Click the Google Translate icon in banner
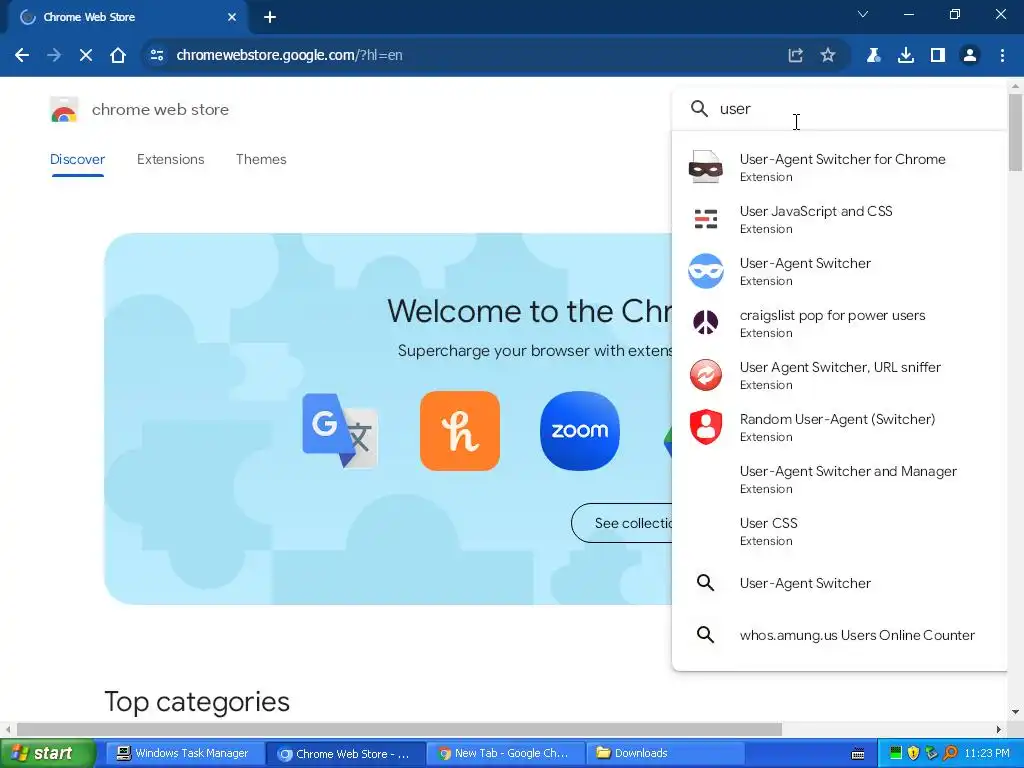Image resolution: width=1024 pixels, height=768 pixels. pos(340,431)
